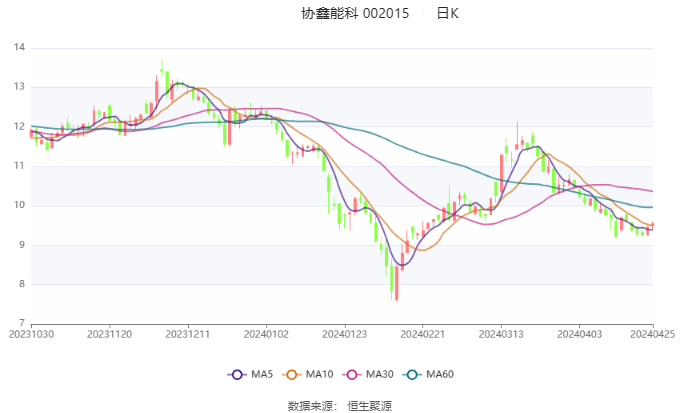680x413 pixels.
Task: Select the 20240102 date on x-axis
Action: (x=266, y=335)
